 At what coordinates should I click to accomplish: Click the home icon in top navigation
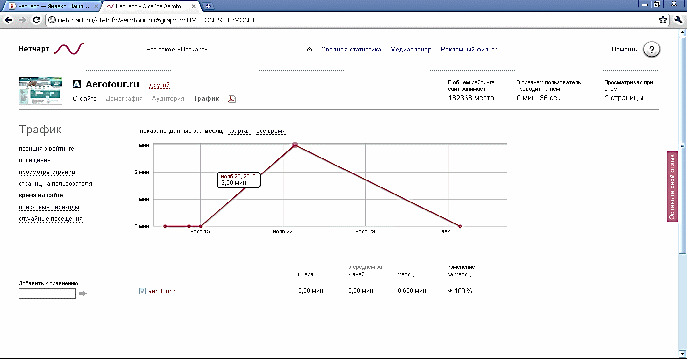click(309, 49)
